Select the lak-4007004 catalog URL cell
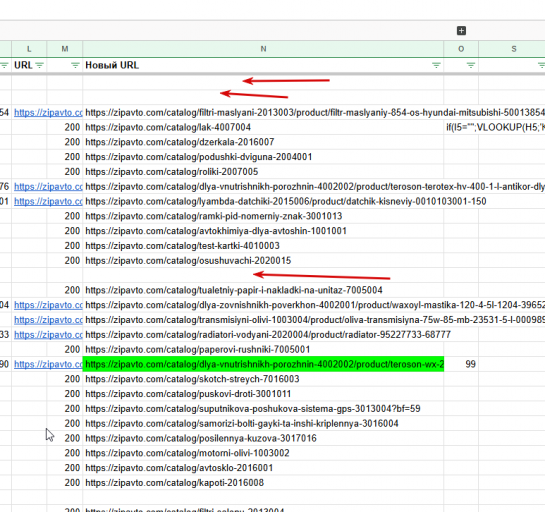The image size is (545, 512). (x=263, y=127)
